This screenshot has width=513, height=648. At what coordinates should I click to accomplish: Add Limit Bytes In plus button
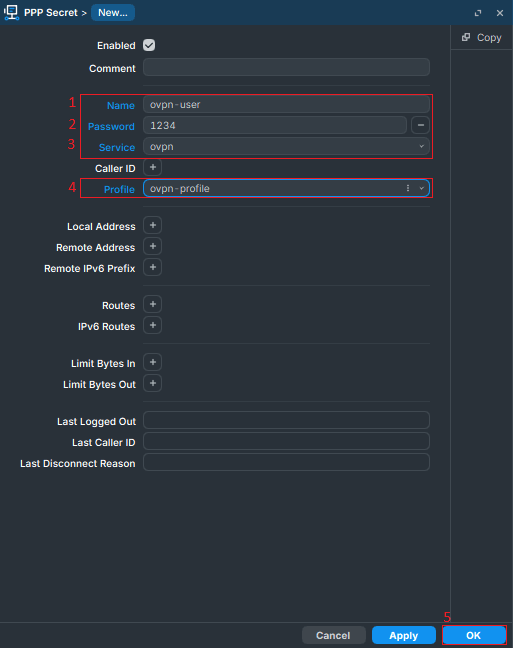(153, 362)
